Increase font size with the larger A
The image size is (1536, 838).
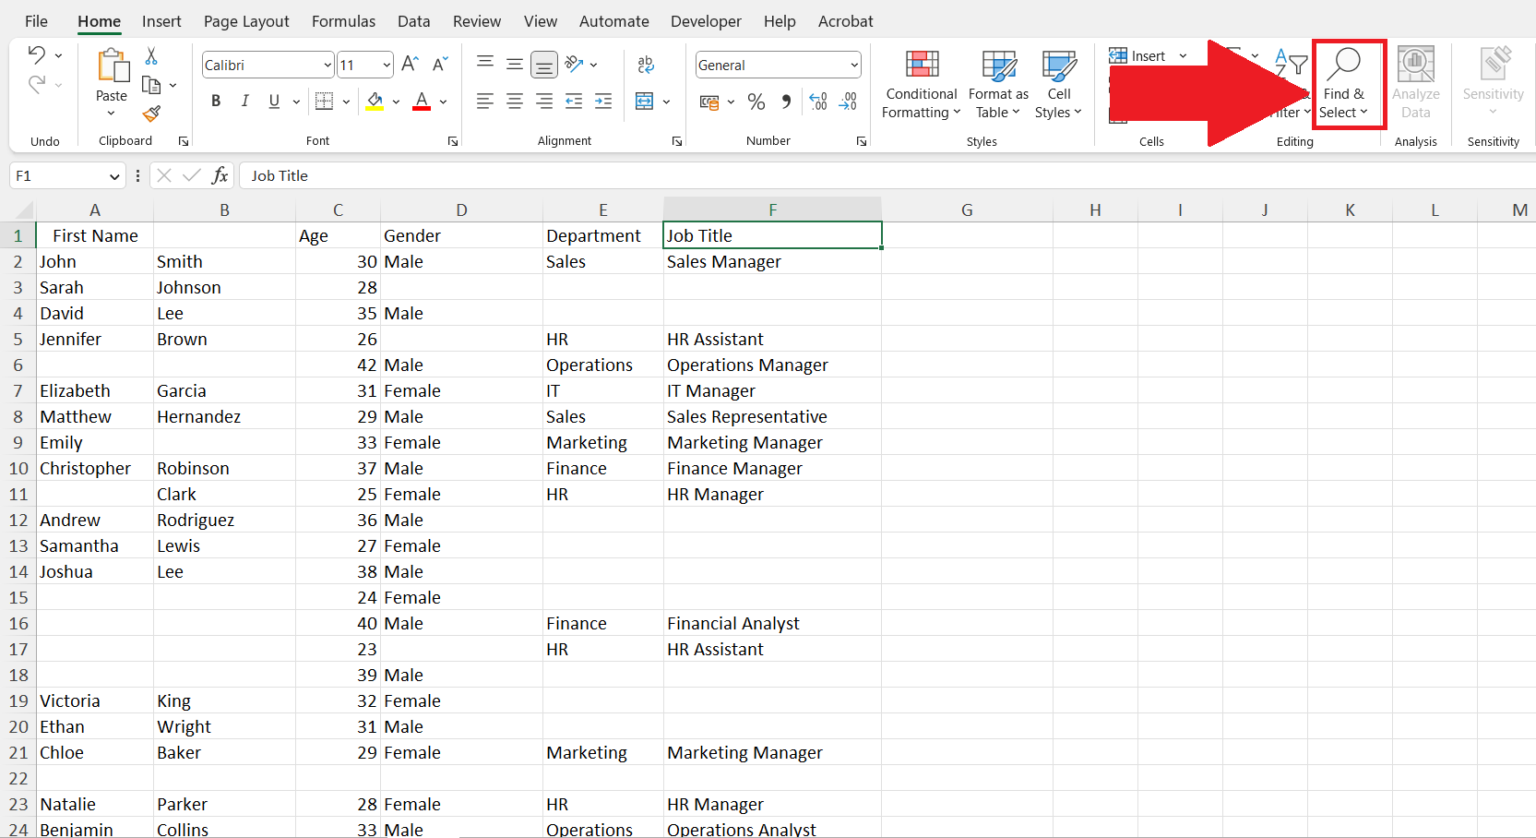[410, 65]
